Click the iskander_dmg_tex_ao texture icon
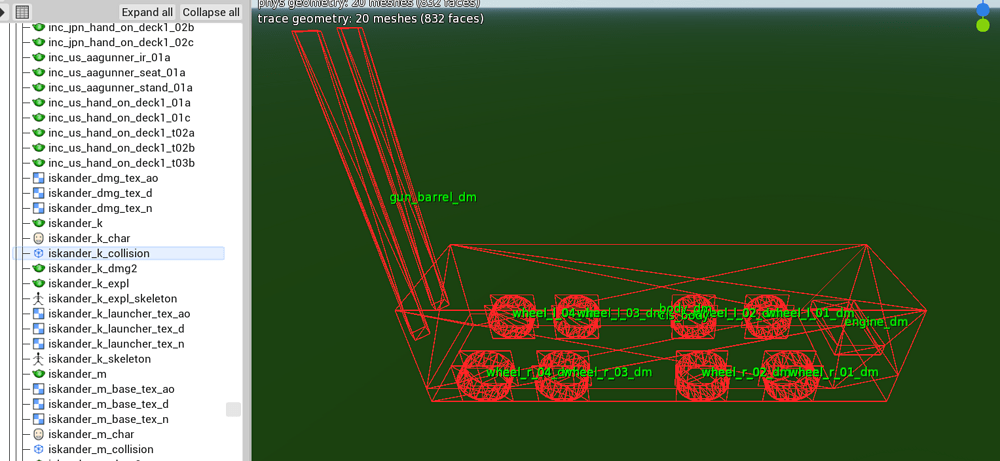The width and height of the screenshot is (1000, 461). [x=38, y=178]
